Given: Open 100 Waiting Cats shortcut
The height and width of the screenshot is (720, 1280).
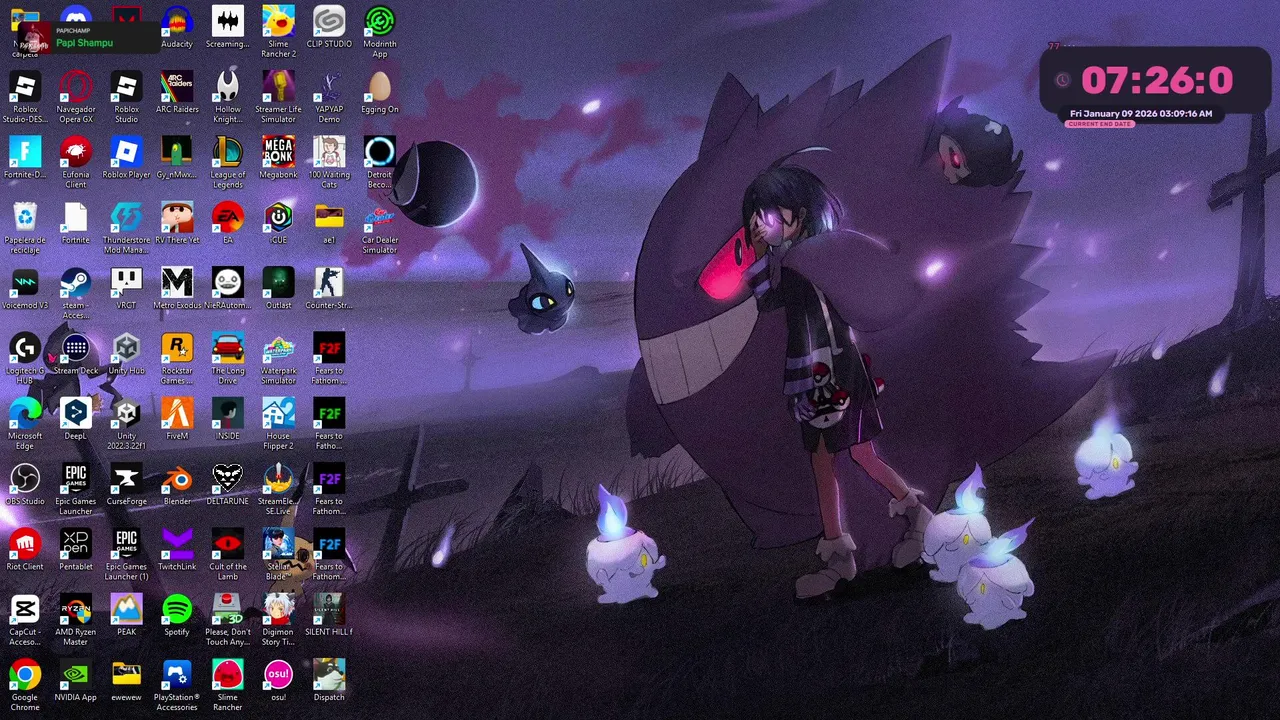Looking at the screenshot, I should (329, 152).
